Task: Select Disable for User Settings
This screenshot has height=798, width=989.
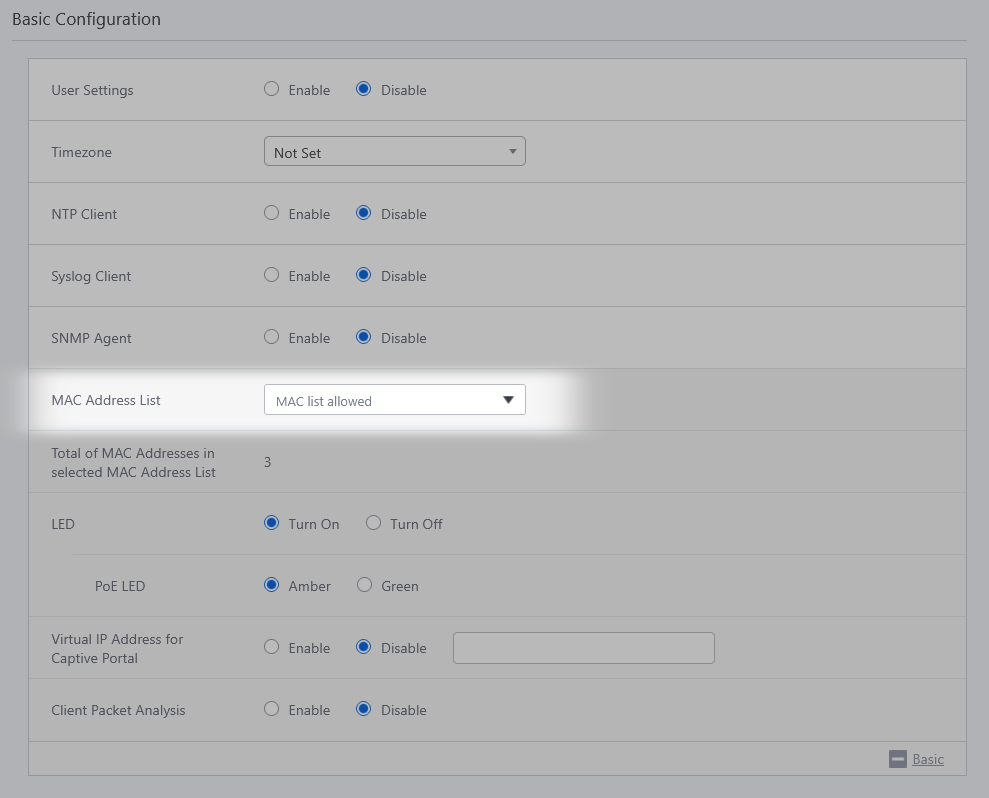Action: tap(364, 89)
